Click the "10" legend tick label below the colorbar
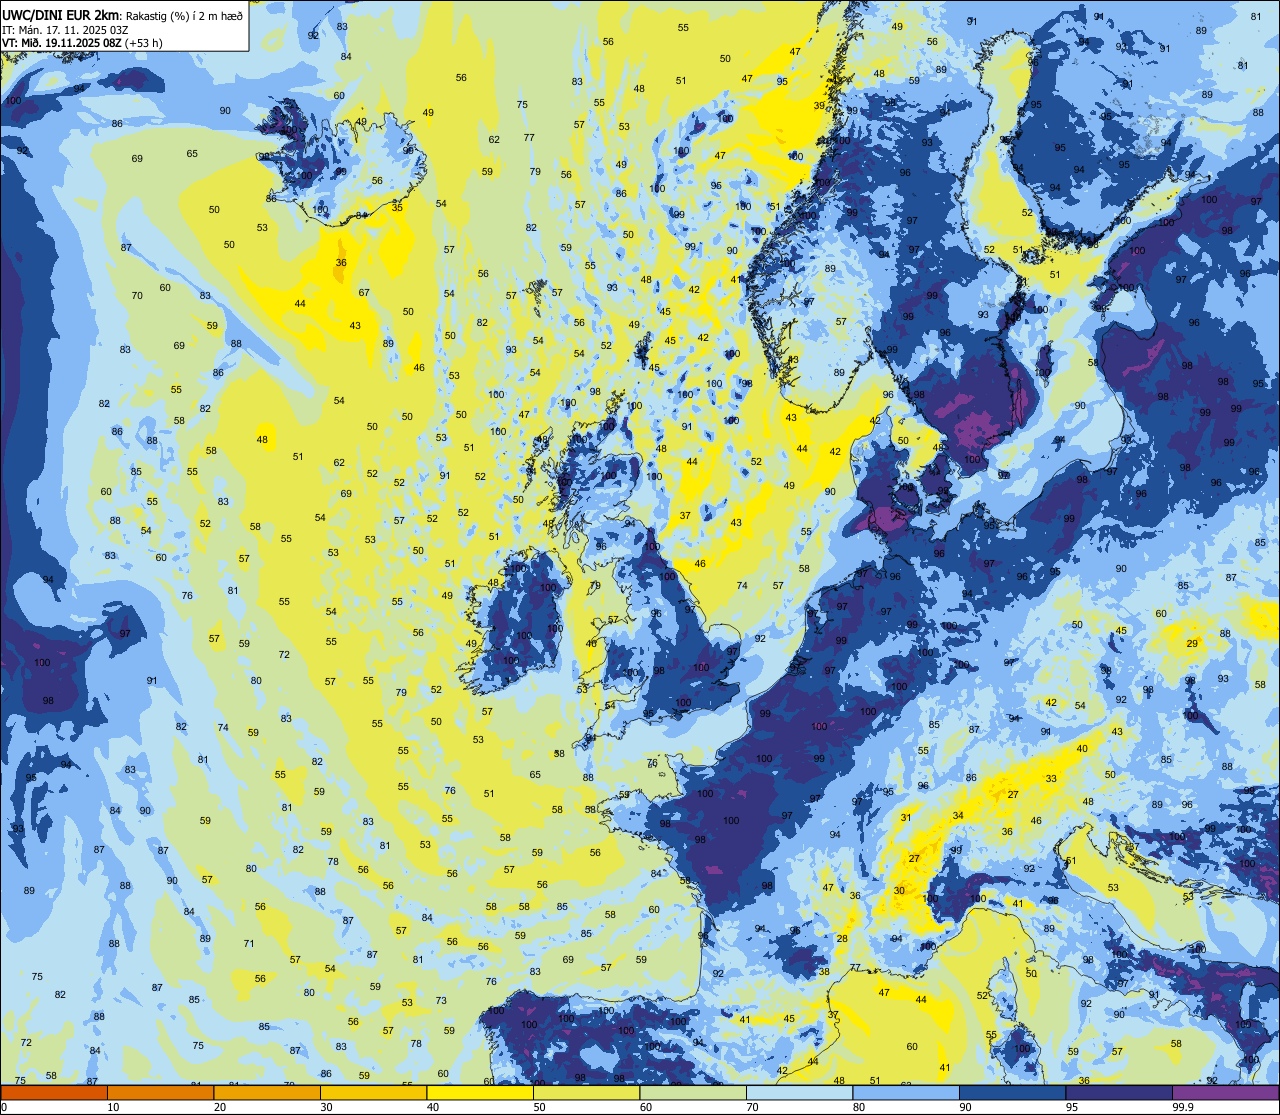 [x=113, y=1107]
